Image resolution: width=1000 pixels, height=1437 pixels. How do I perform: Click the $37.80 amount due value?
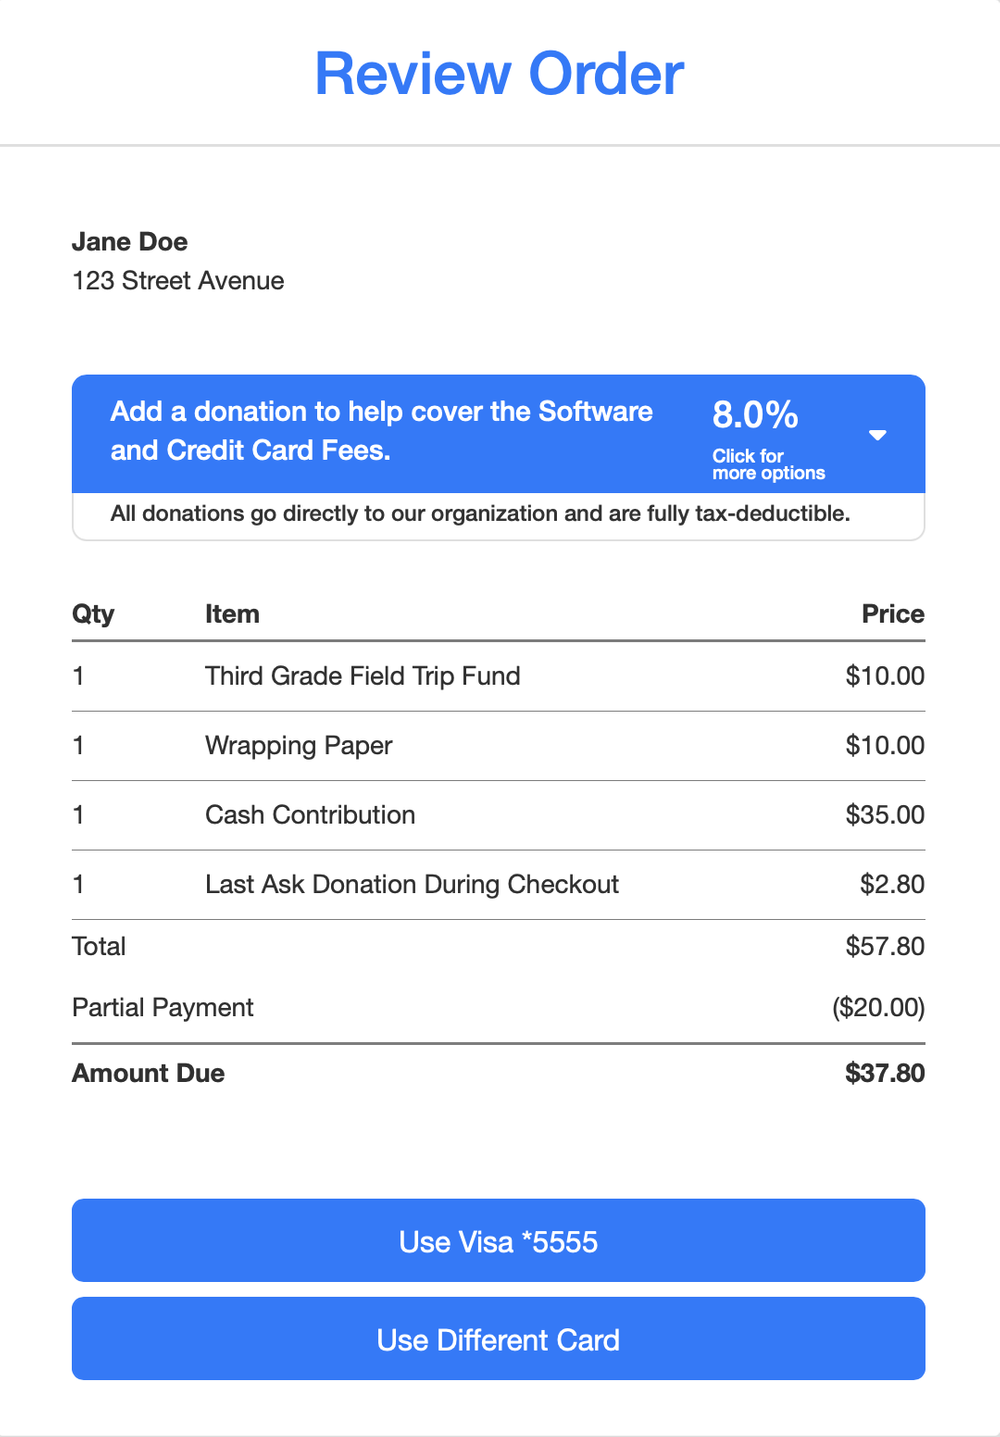click(x=884, y=1073)
